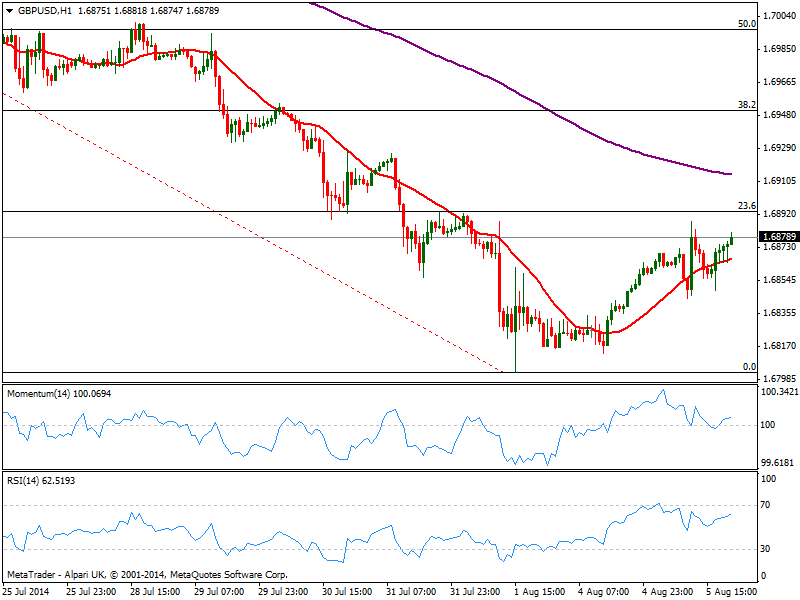Click the 1.70040 price axis value
Viewport: 800px width, 600px height.
click(x=779, y=16)
